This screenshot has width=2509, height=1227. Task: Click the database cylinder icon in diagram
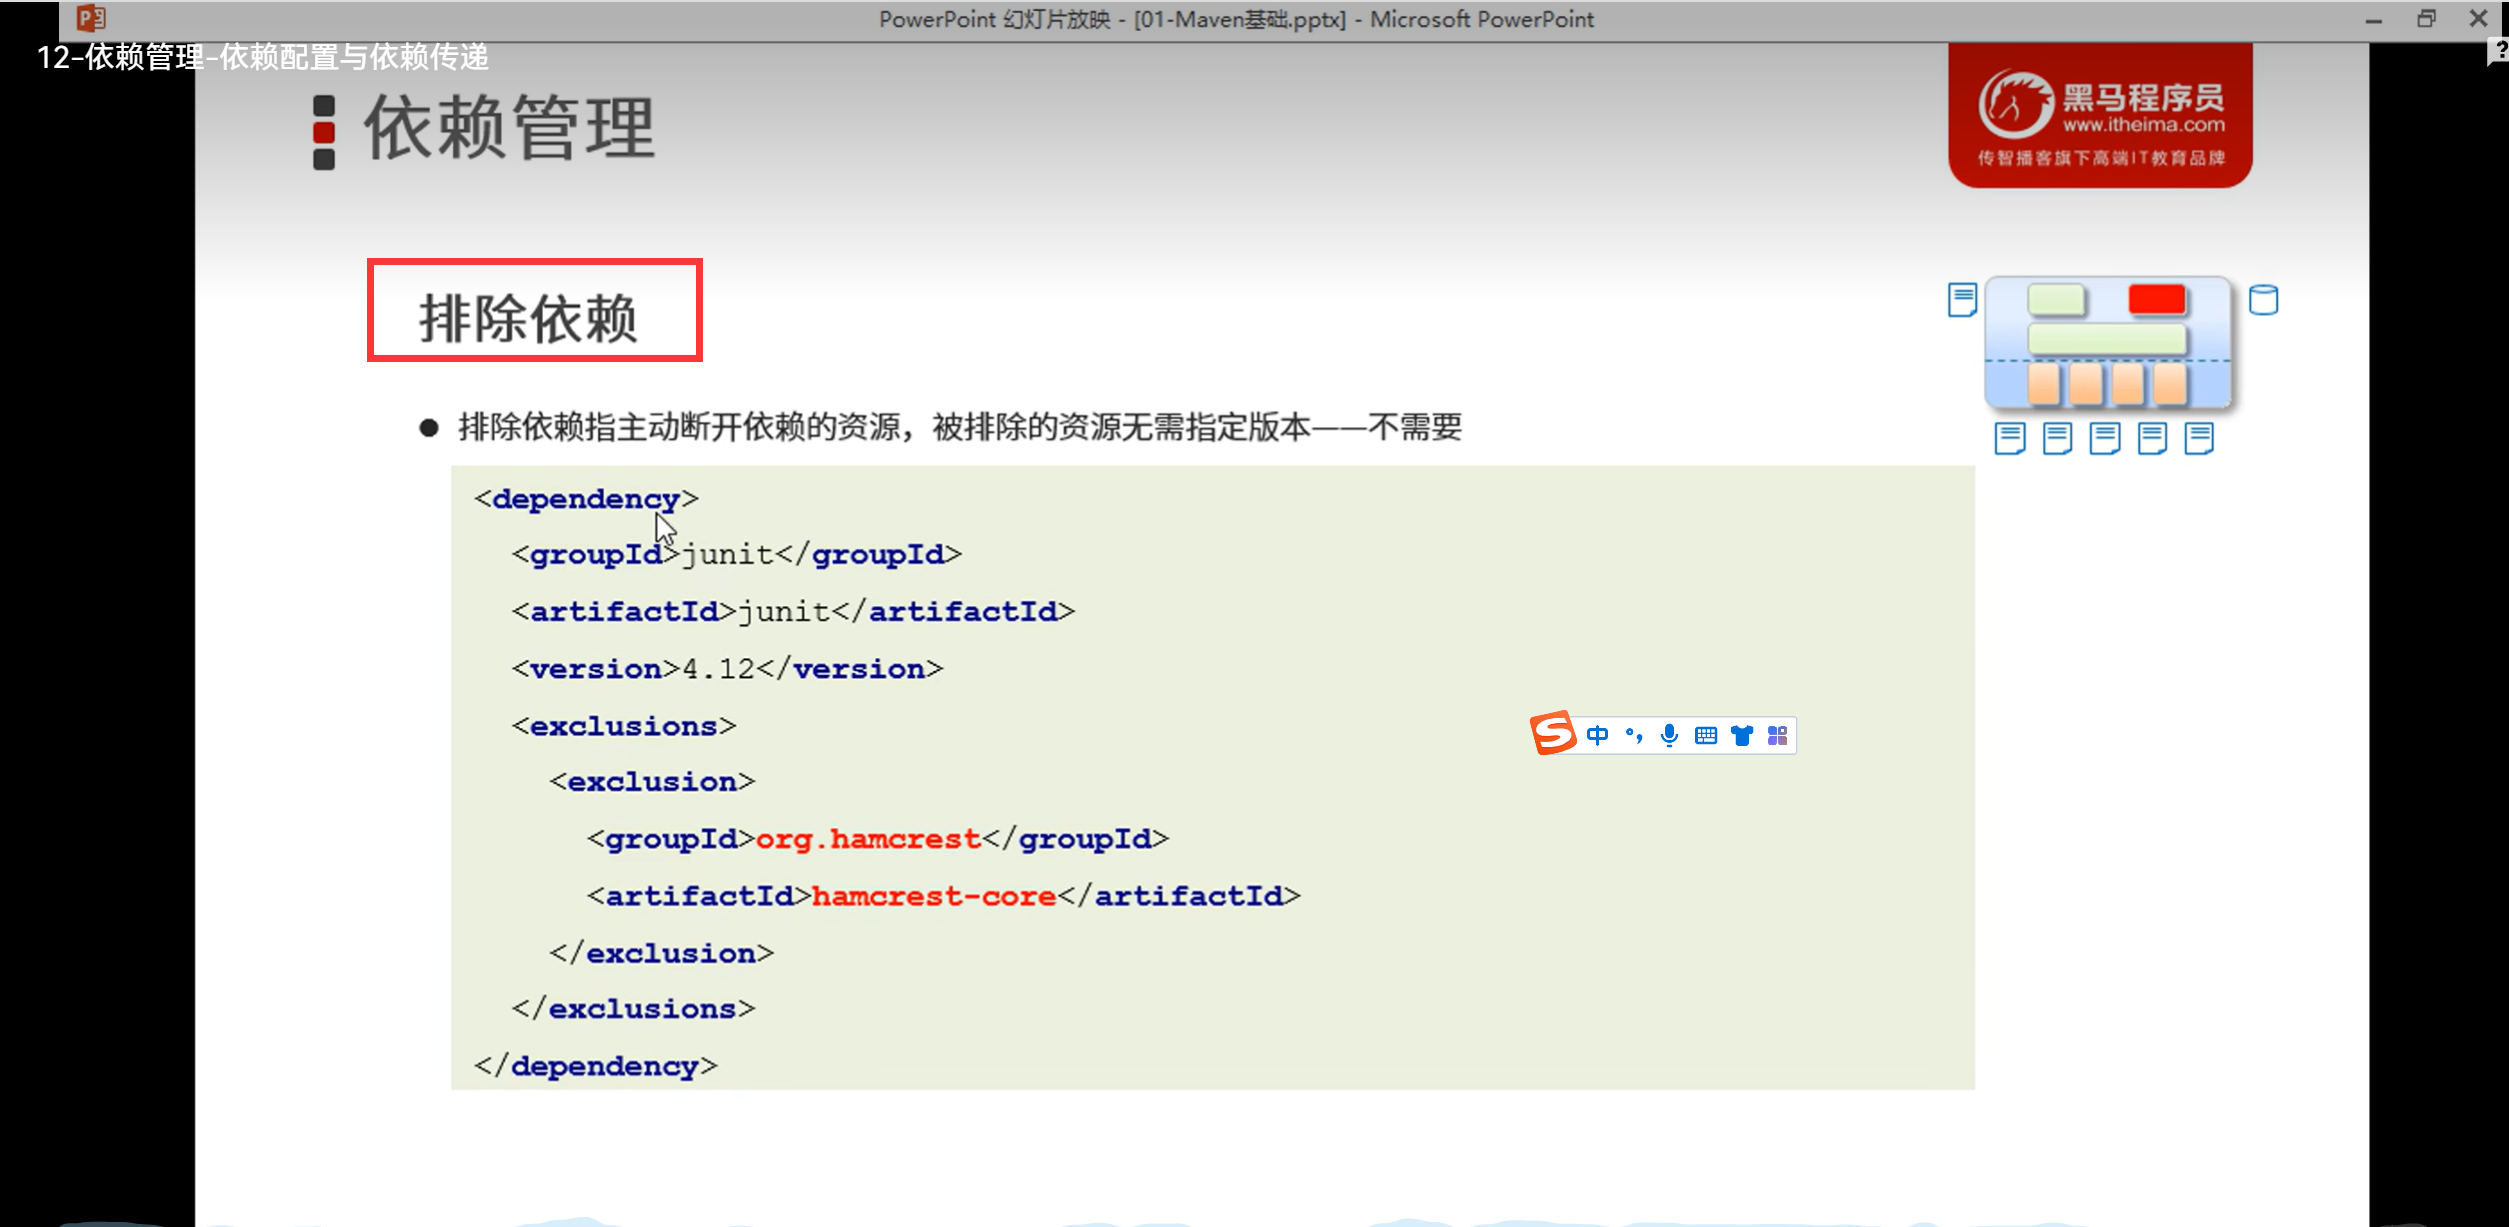(x=2263, y=300)
